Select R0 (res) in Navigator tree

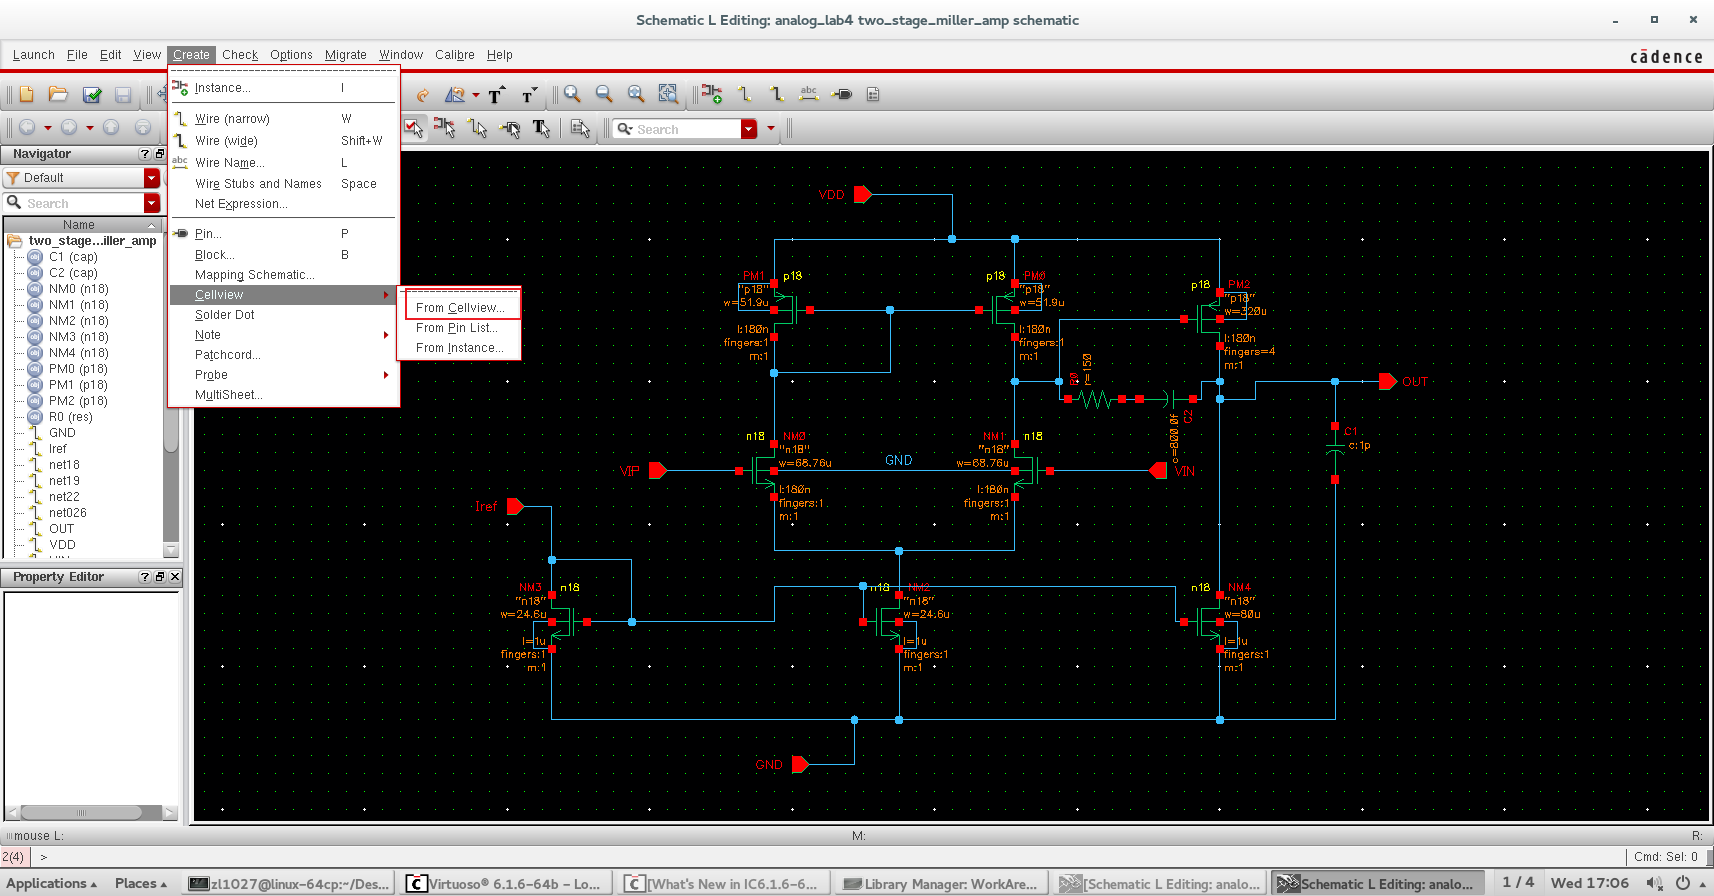tap(70, 417)
